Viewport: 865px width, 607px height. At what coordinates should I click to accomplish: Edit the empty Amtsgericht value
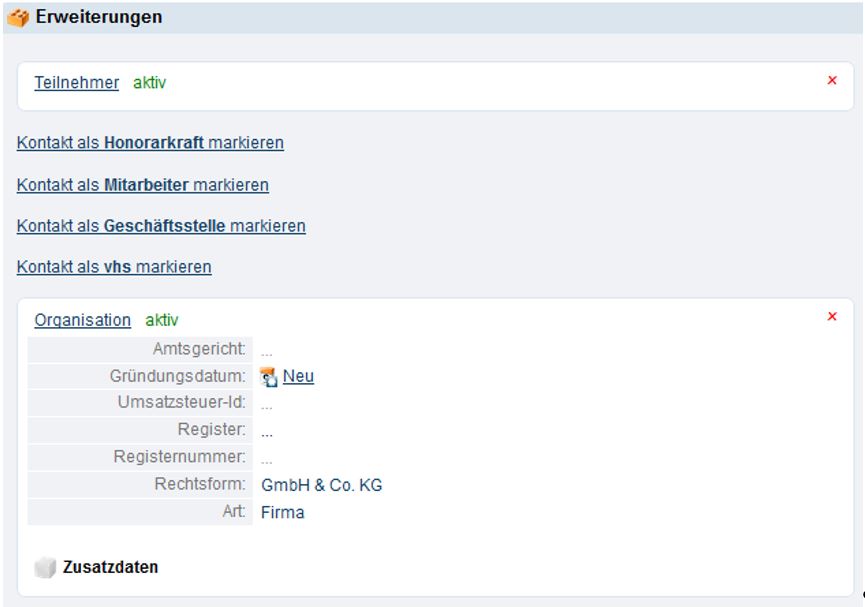(x=267, y=351)
